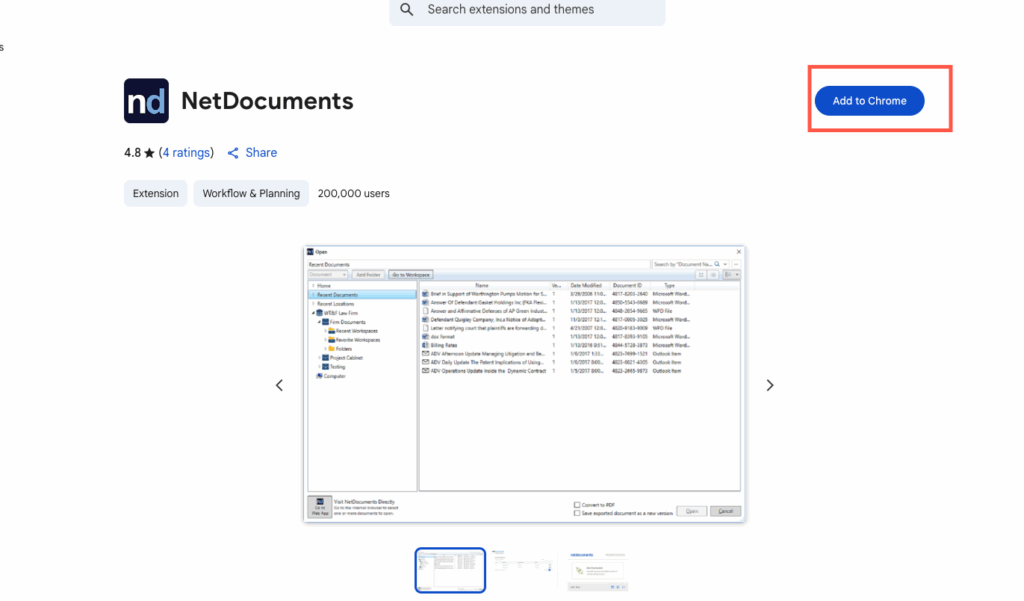Enable the "Convert to PDF" checkbox
This screenshot has height=601, width=1024.
[x=576, y=504]
